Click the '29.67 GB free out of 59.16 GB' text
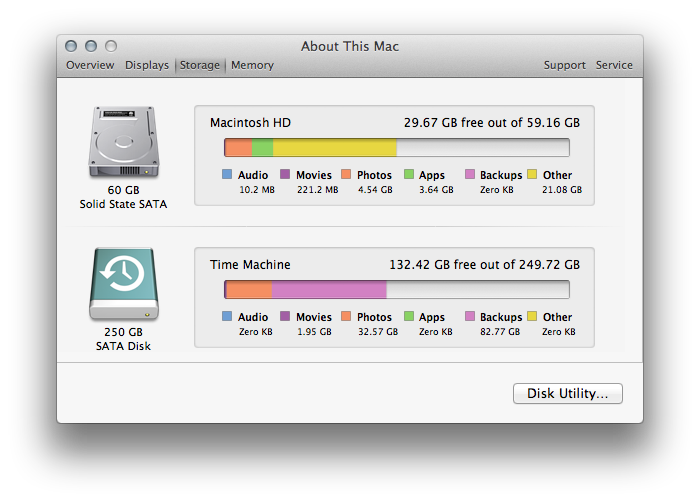 (x=492, y=123)
